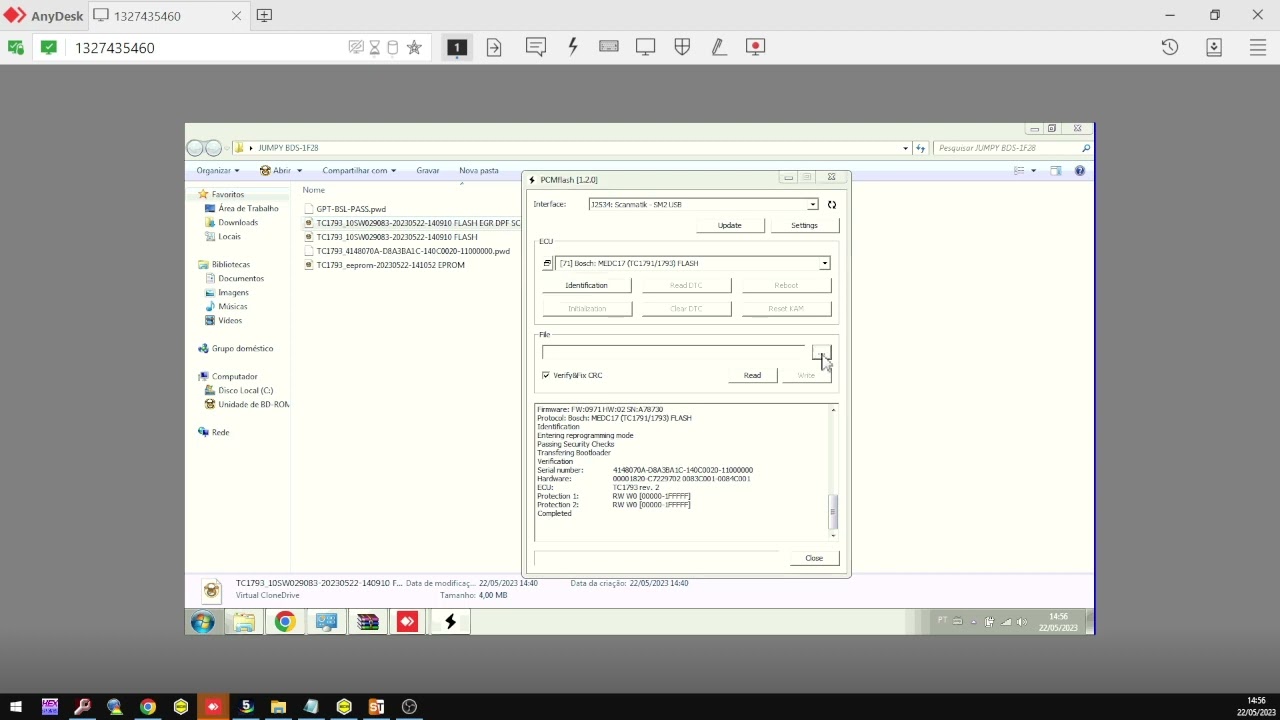This screenshot has width=1280, height=720.
Task: Open the AnyDesk keyboard settings icon
Action: pyautogui.click(x=609, y=47)
